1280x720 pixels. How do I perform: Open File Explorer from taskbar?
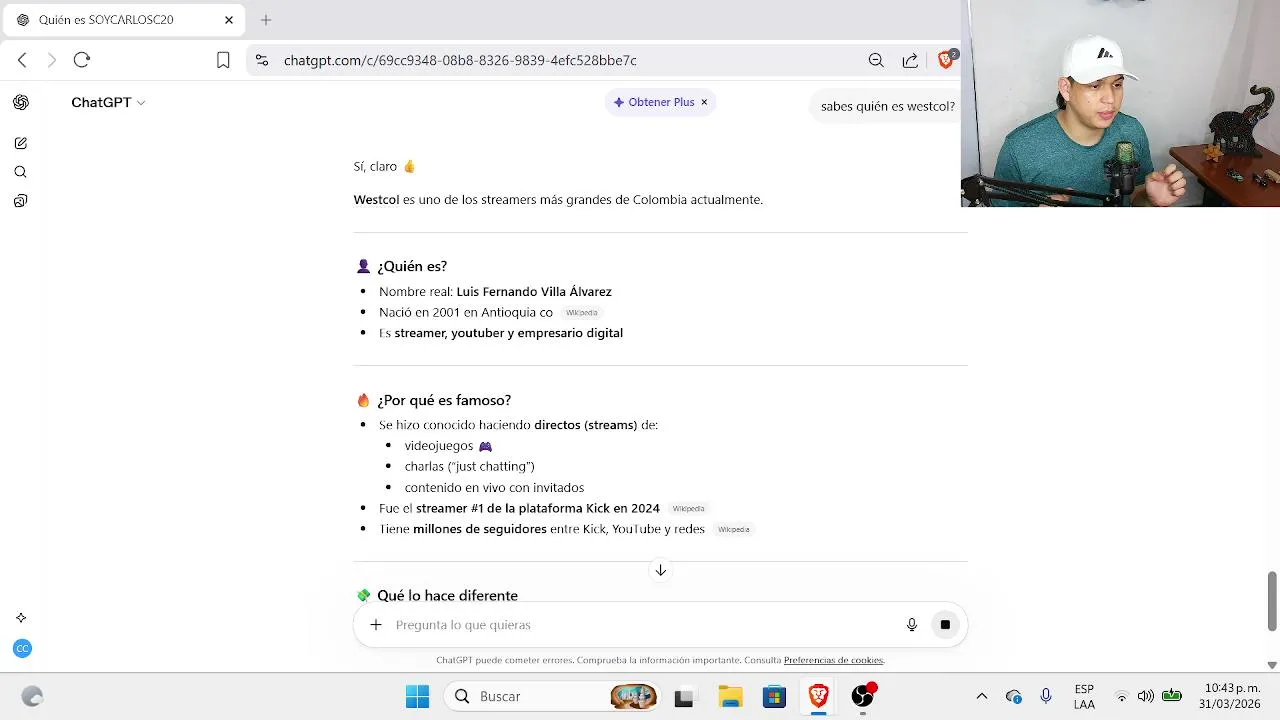click(730, 696)
